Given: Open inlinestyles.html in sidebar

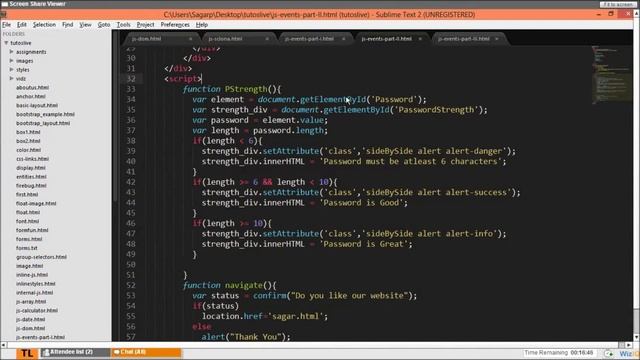Looking at the screenshot, I should tap(36, 284).
